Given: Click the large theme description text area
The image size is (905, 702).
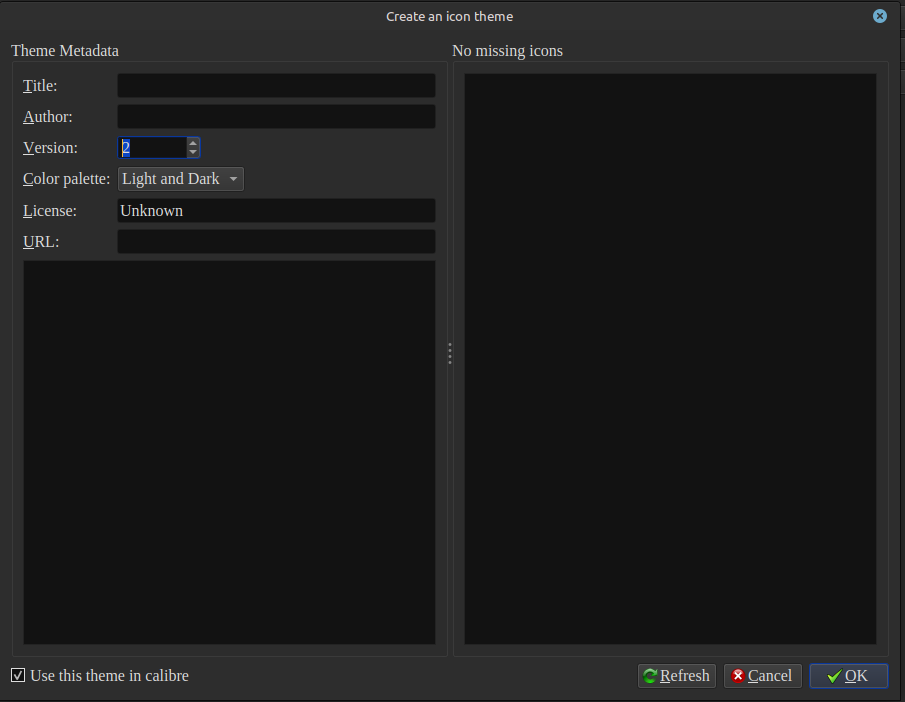Looking at the screenshot, I should pyautogui.click(x=229, y=453).
